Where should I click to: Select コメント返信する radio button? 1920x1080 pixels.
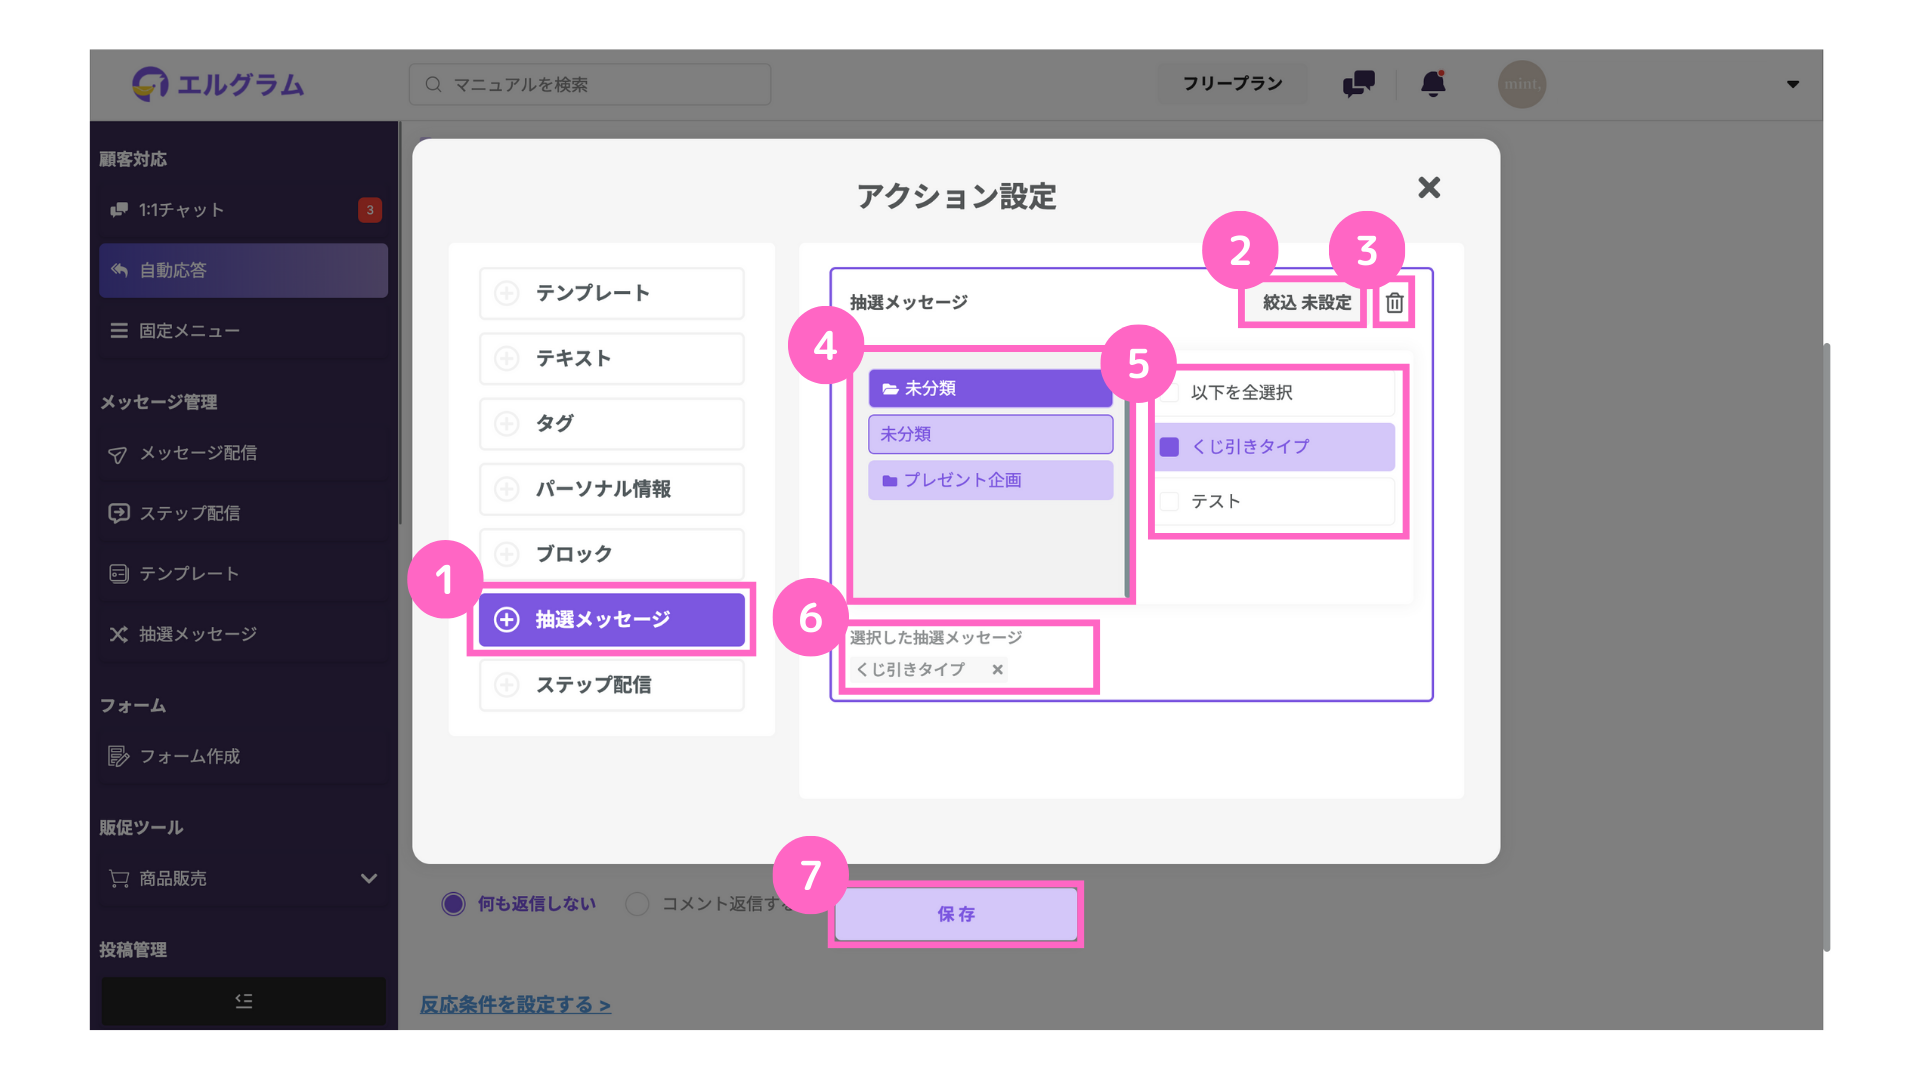point(637,904)
